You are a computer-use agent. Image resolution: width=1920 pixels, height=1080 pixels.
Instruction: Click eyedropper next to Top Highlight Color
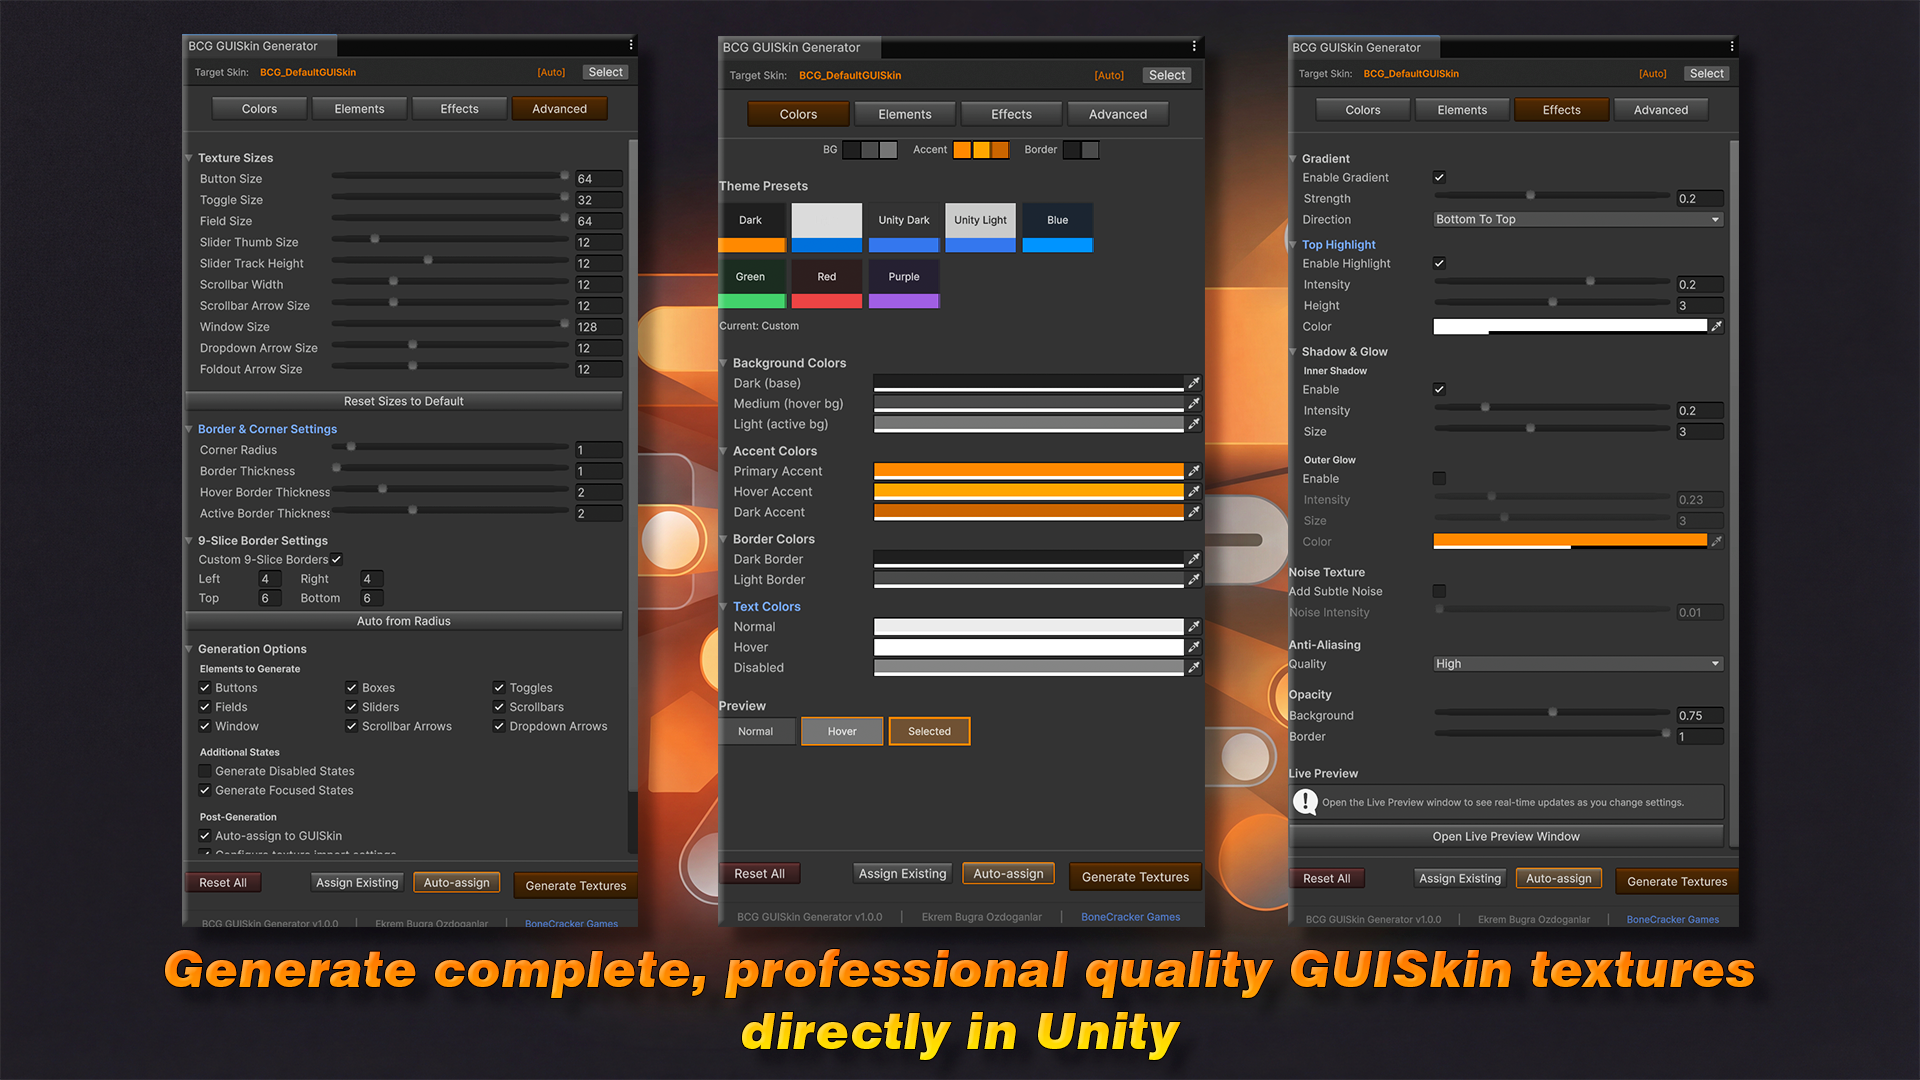tap(1716, 326)
